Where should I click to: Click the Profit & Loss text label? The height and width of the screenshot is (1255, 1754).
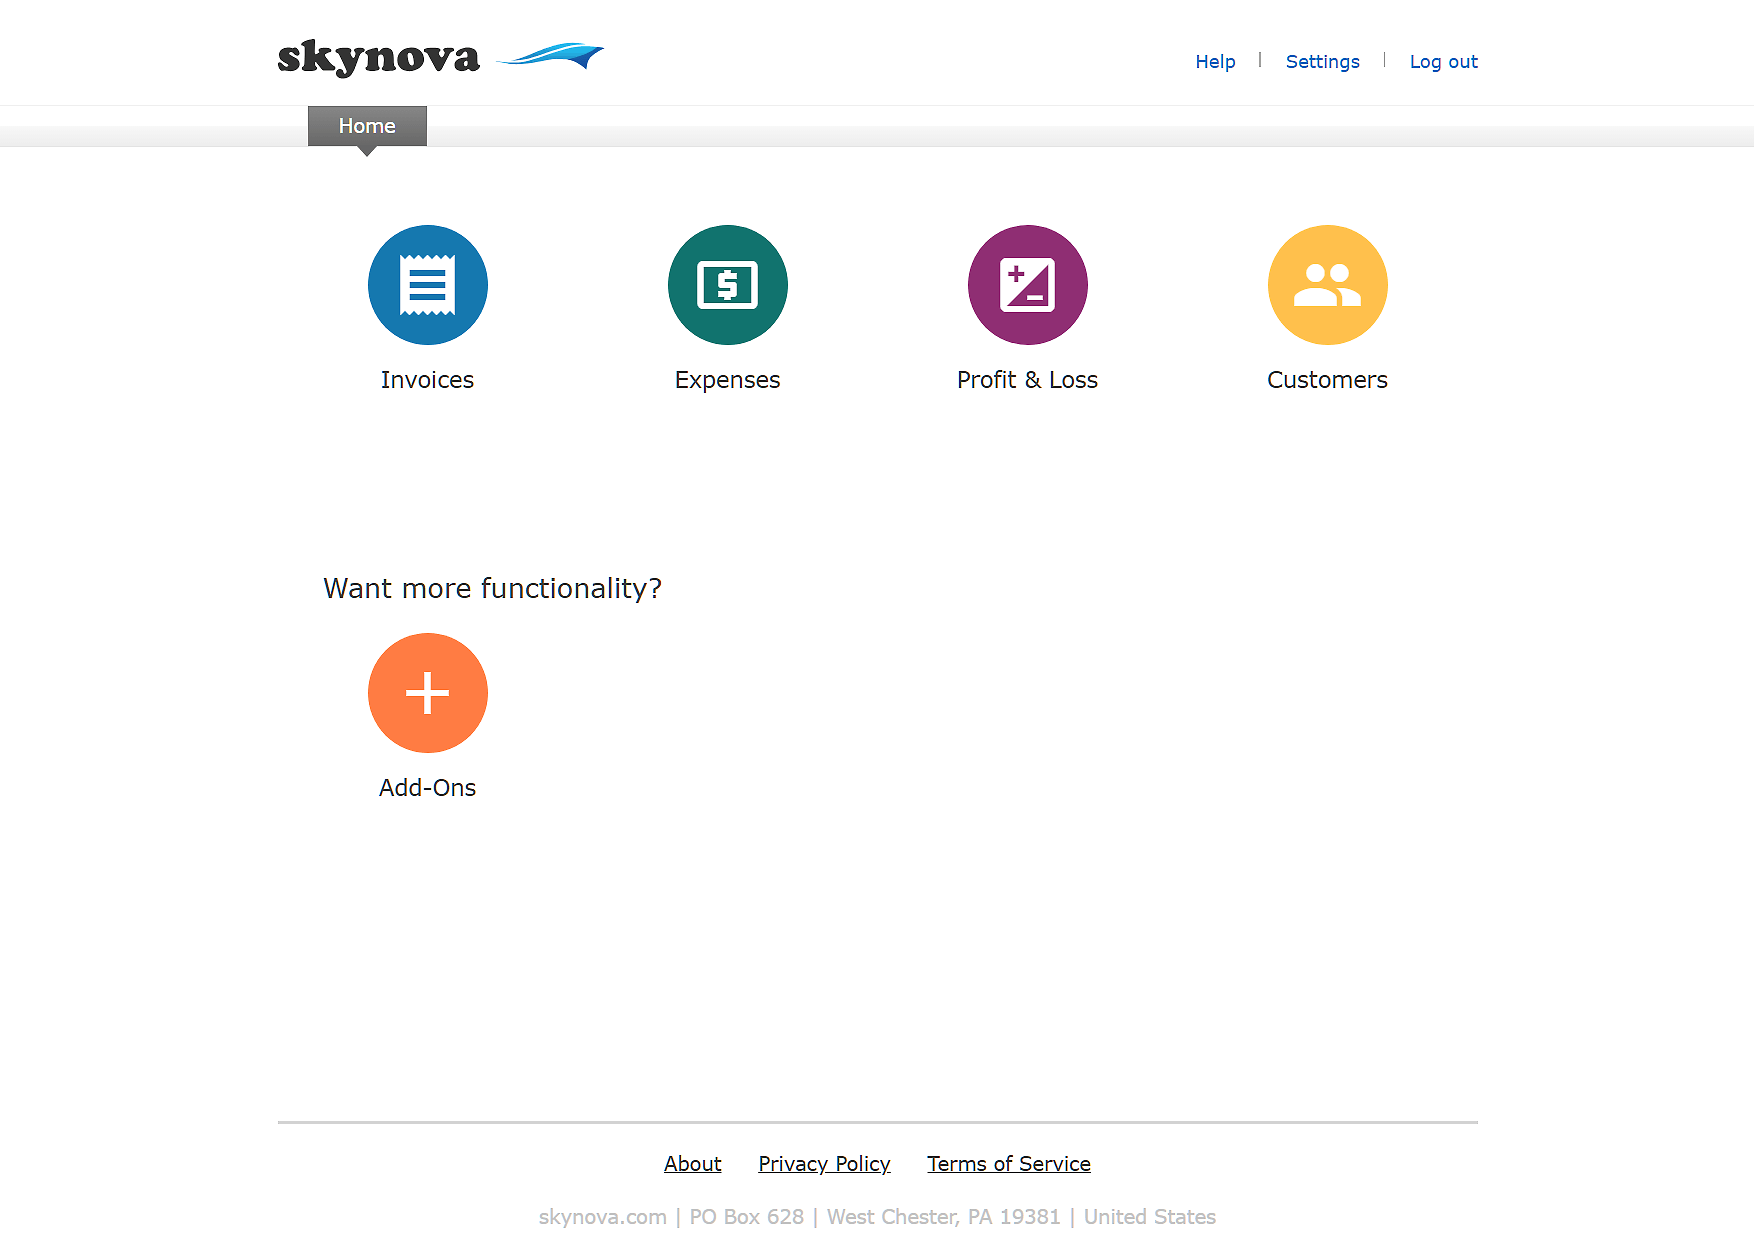(x=1027, y=380)
